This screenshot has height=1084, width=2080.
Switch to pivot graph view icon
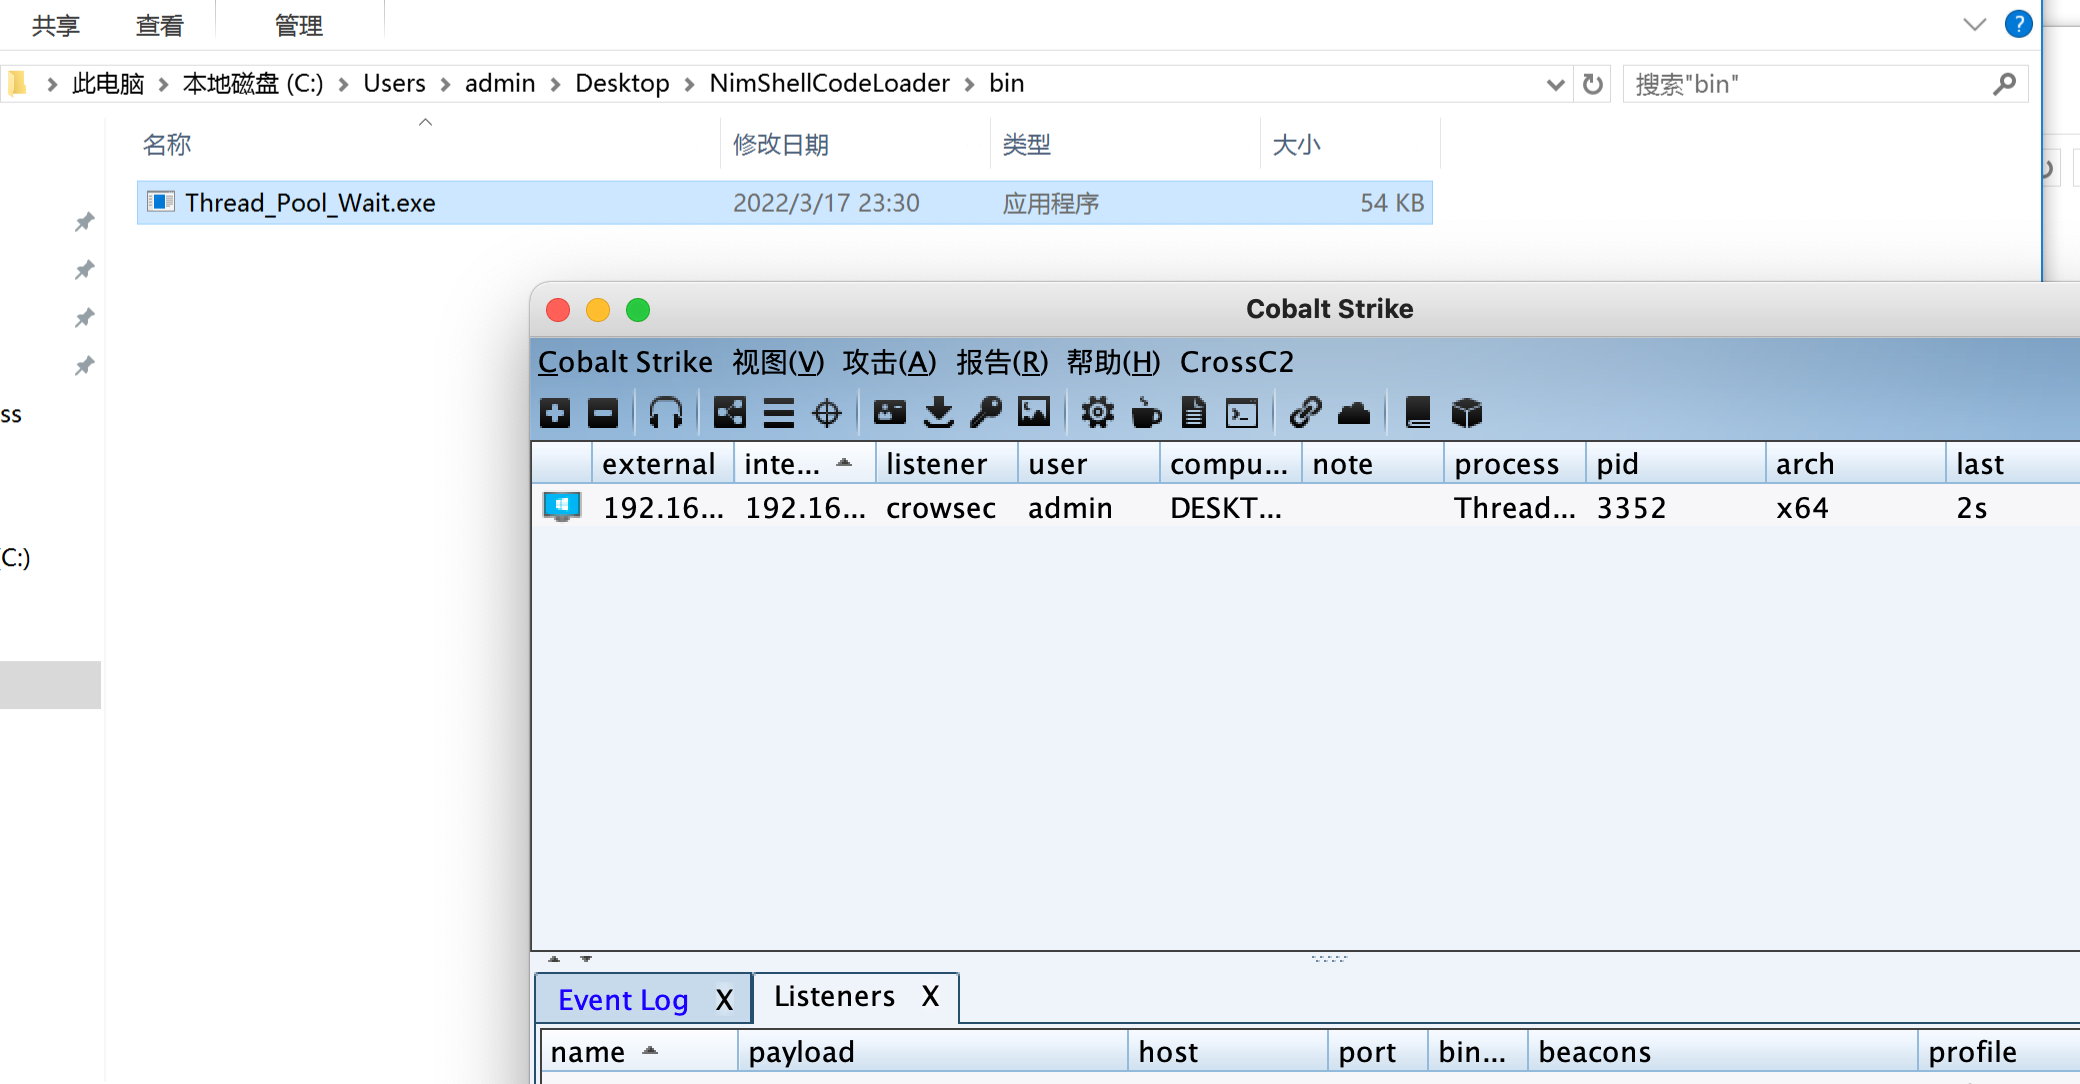coord(730,413)
